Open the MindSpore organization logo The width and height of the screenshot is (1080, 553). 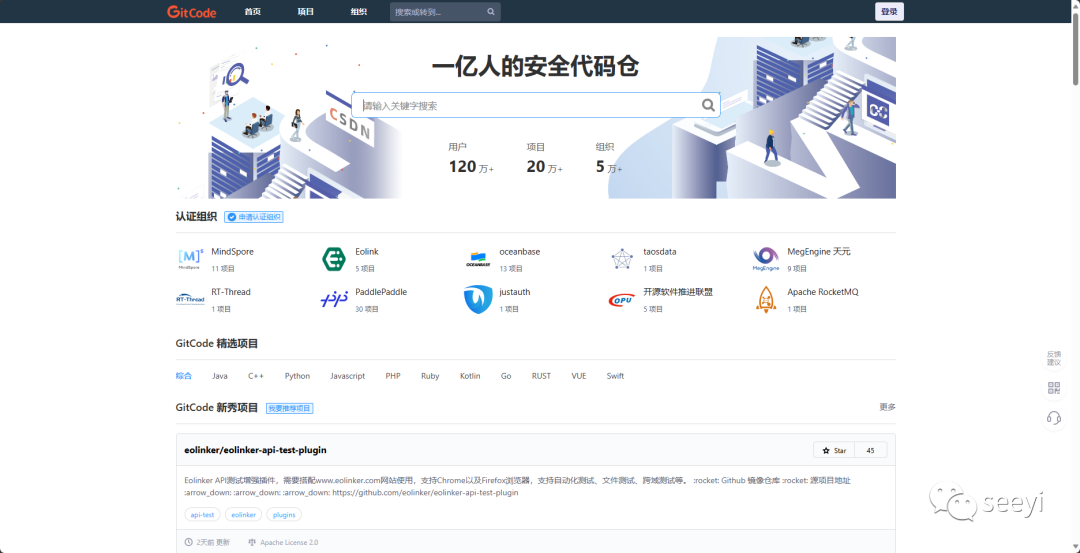click(191, 260)
